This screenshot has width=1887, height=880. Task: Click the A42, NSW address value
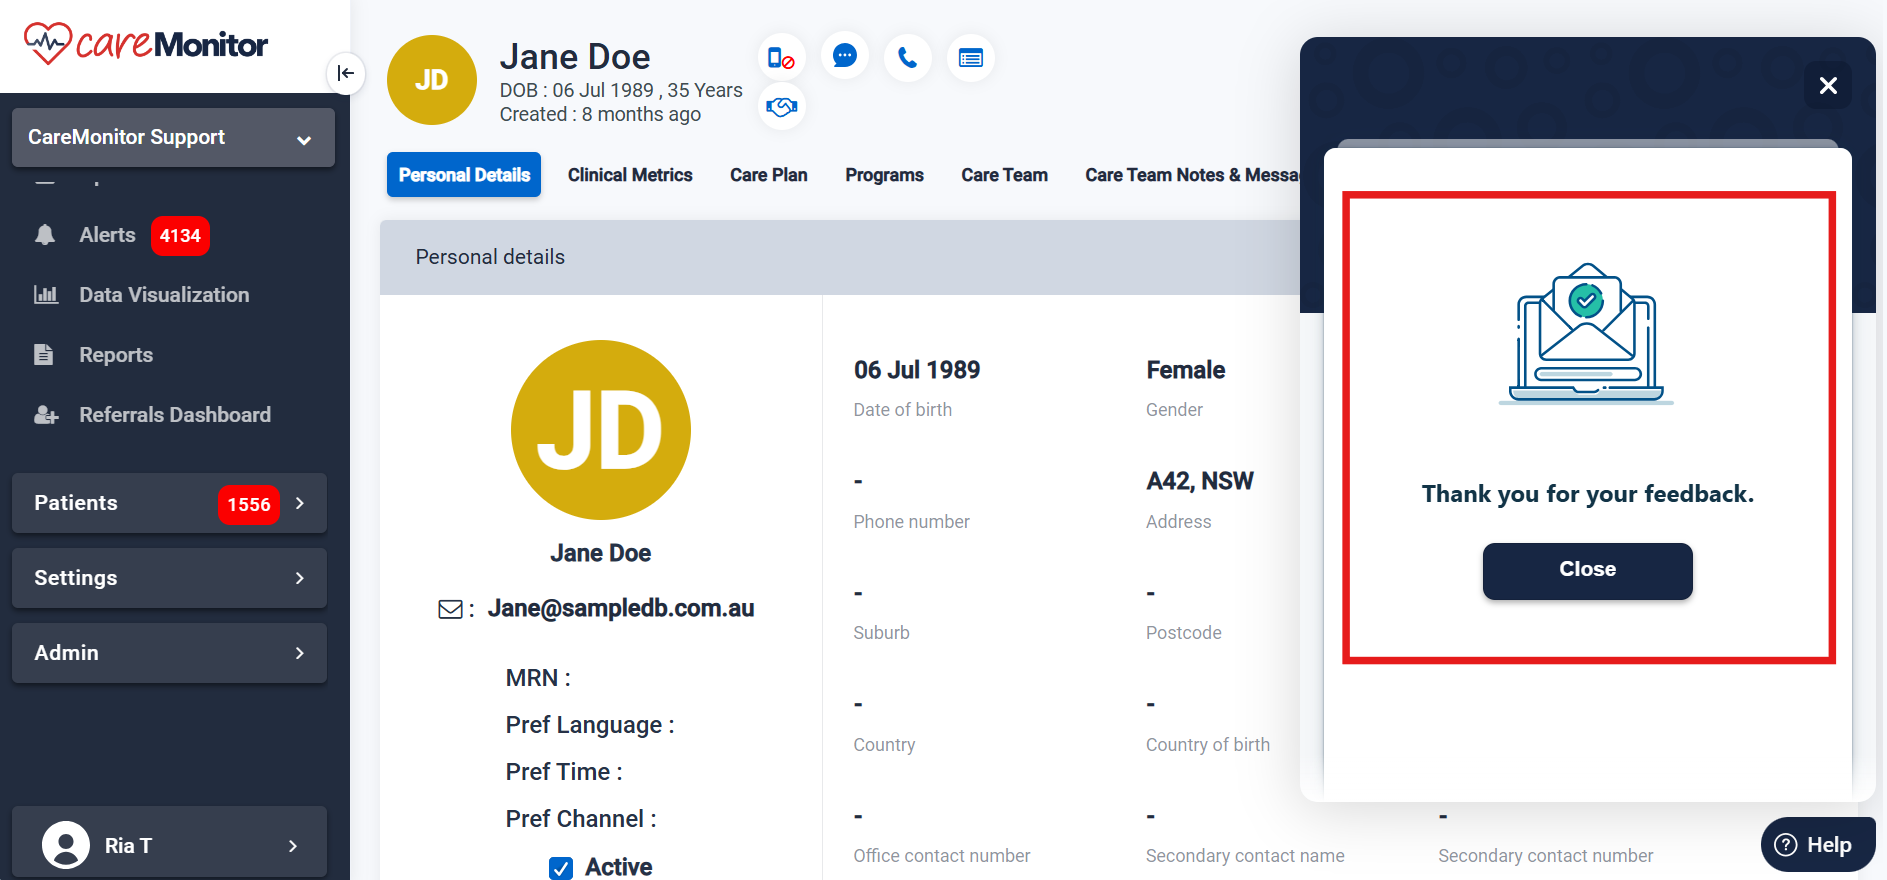coord(1199,481)
